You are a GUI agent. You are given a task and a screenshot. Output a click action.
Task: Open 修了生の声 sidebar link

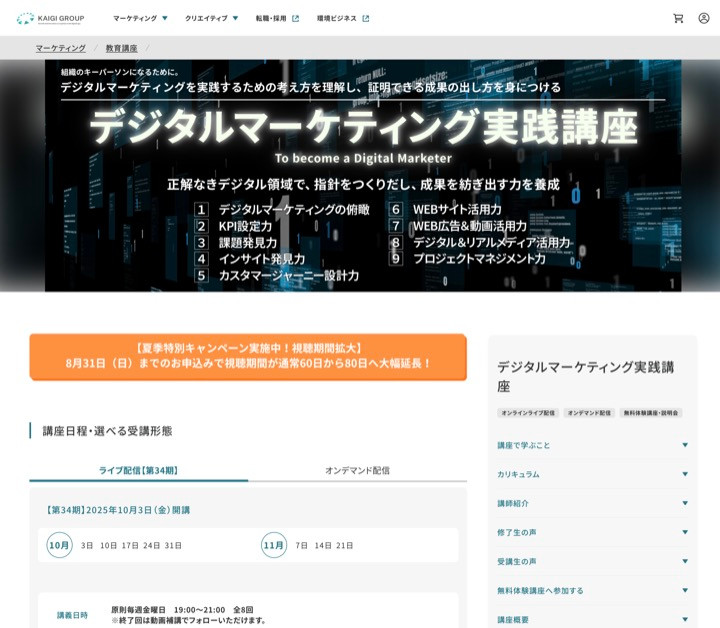[517, 532]
